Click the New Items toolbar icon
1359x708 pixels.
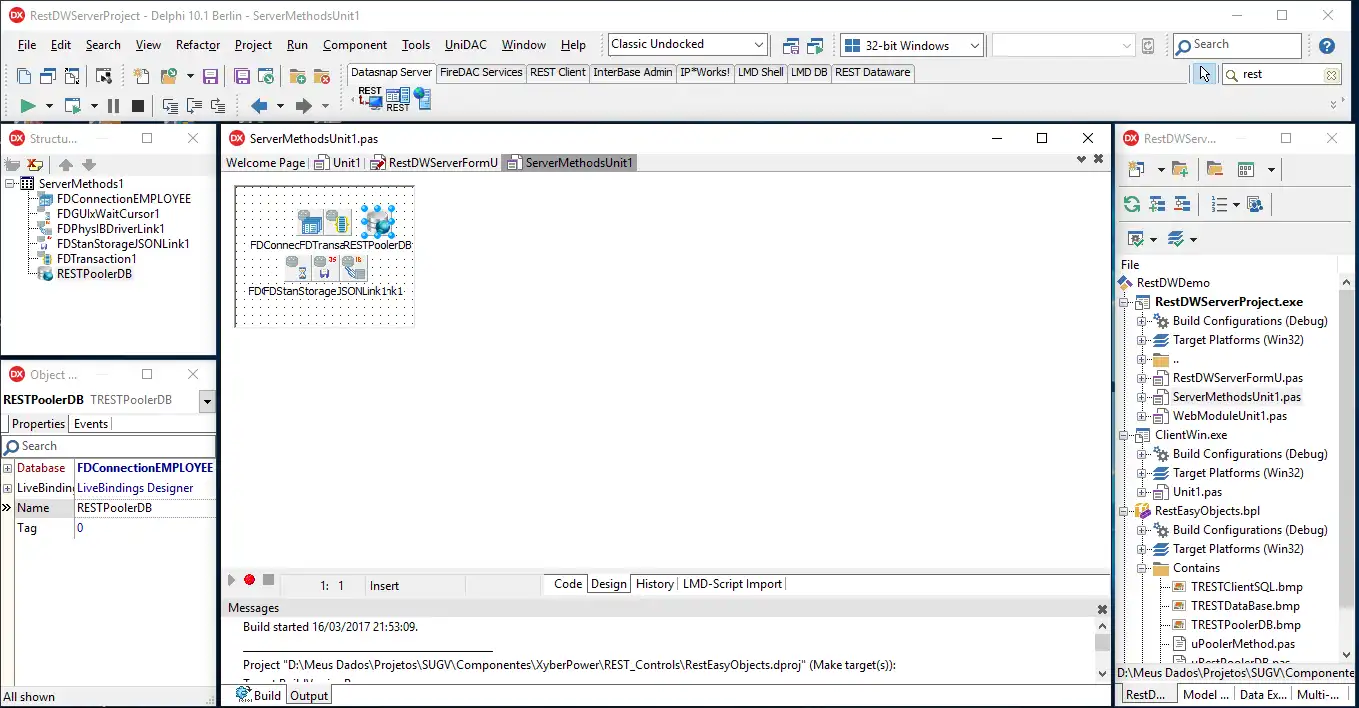[x=141, y=76]
